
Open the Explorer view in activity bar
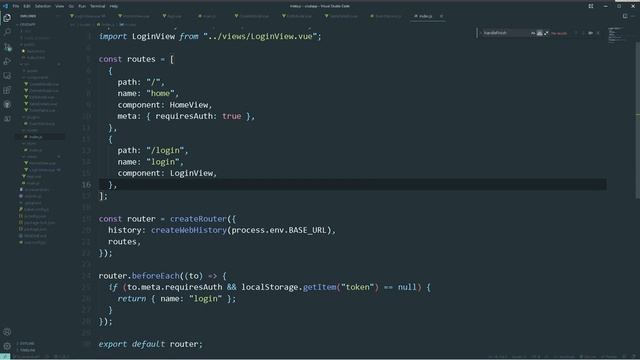(x=7, y=18)
